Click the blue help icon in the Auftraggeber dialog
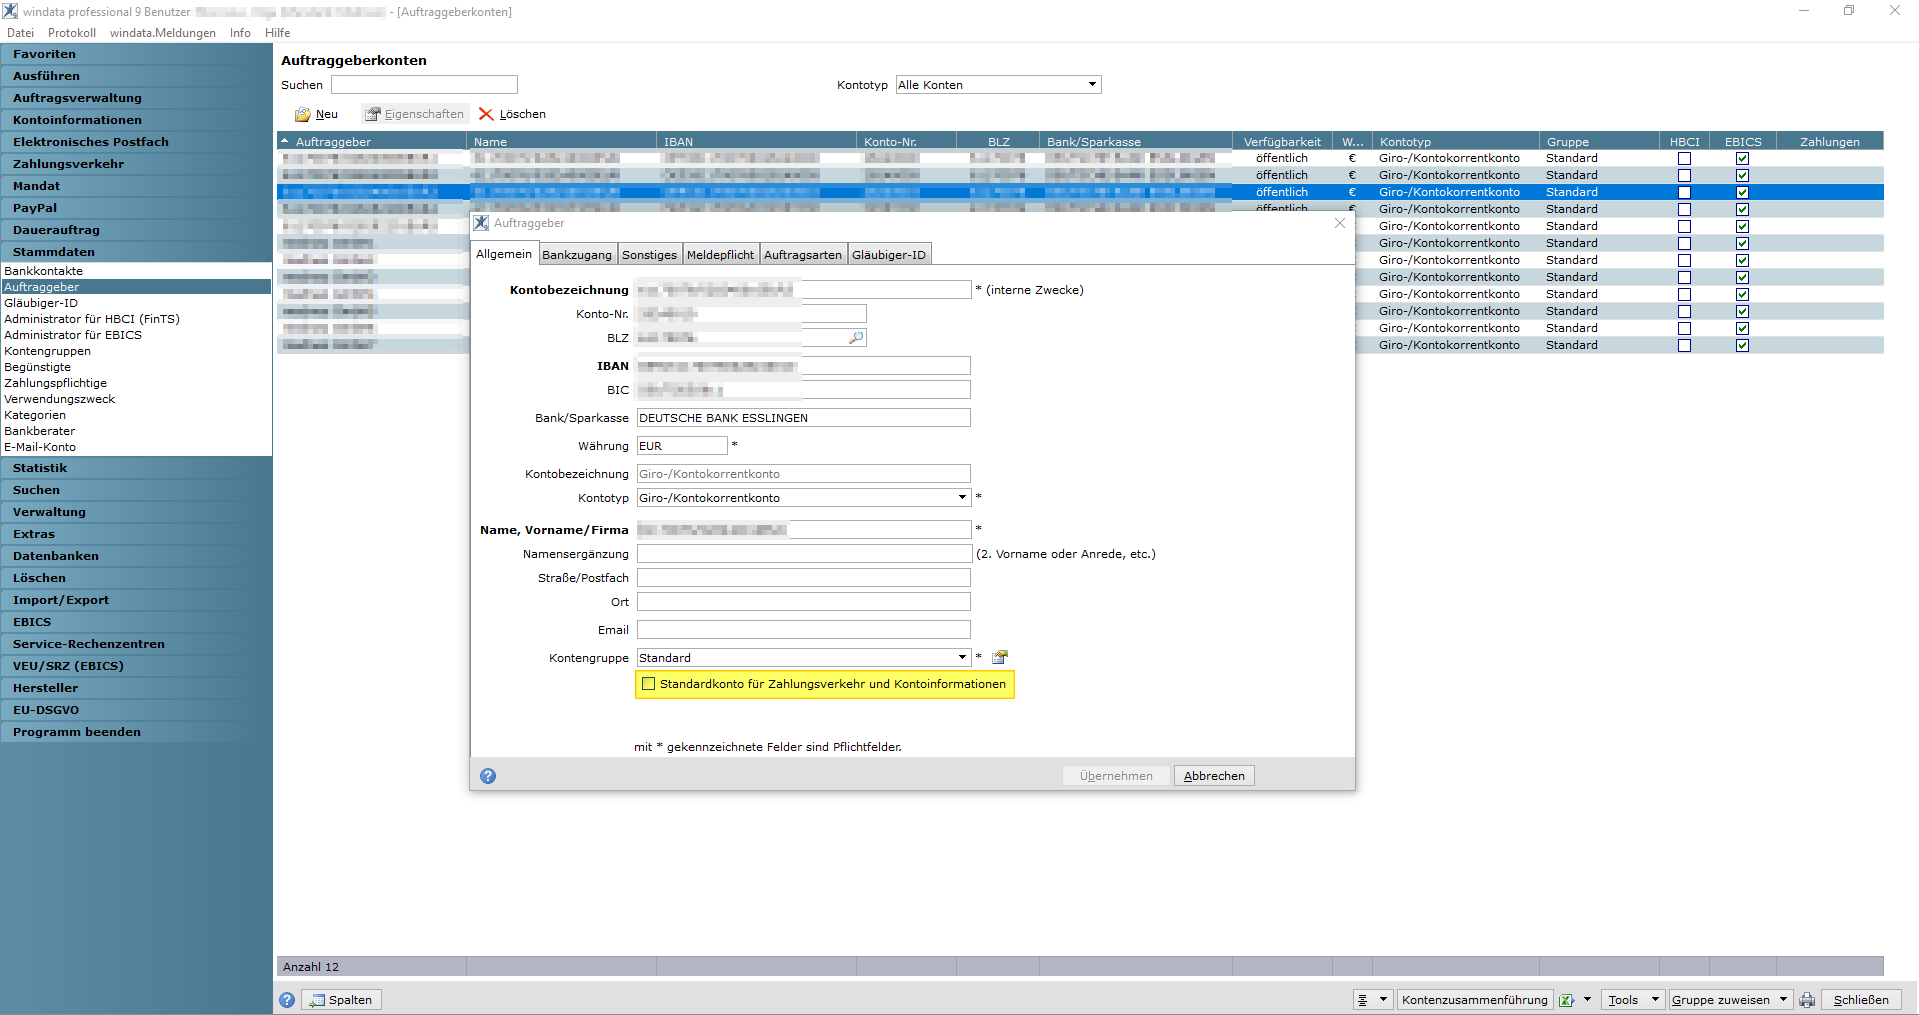 tap(488, 776)
